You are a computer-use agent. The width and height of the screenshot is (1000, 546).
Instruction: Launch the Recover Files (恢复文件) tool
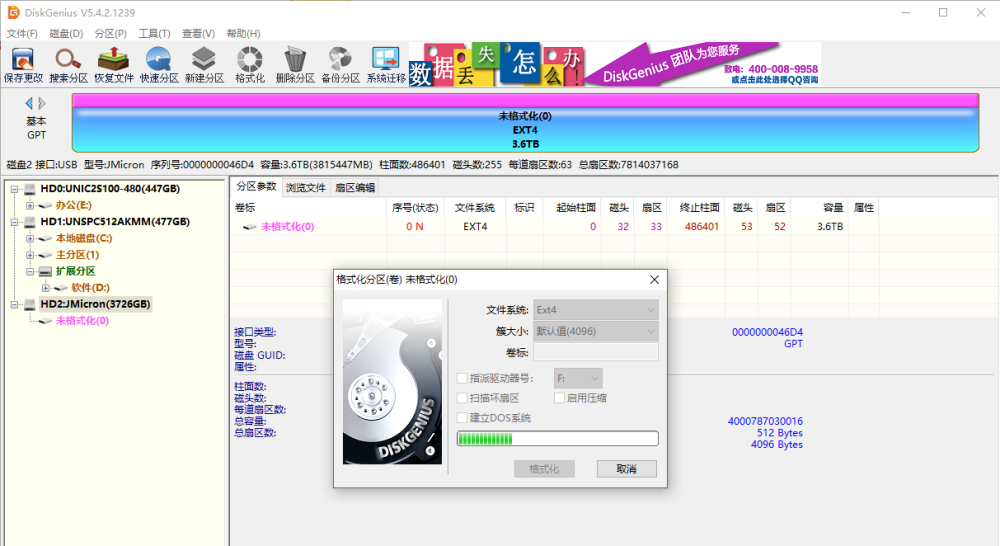pyautogui.click(x=114, y=65)
